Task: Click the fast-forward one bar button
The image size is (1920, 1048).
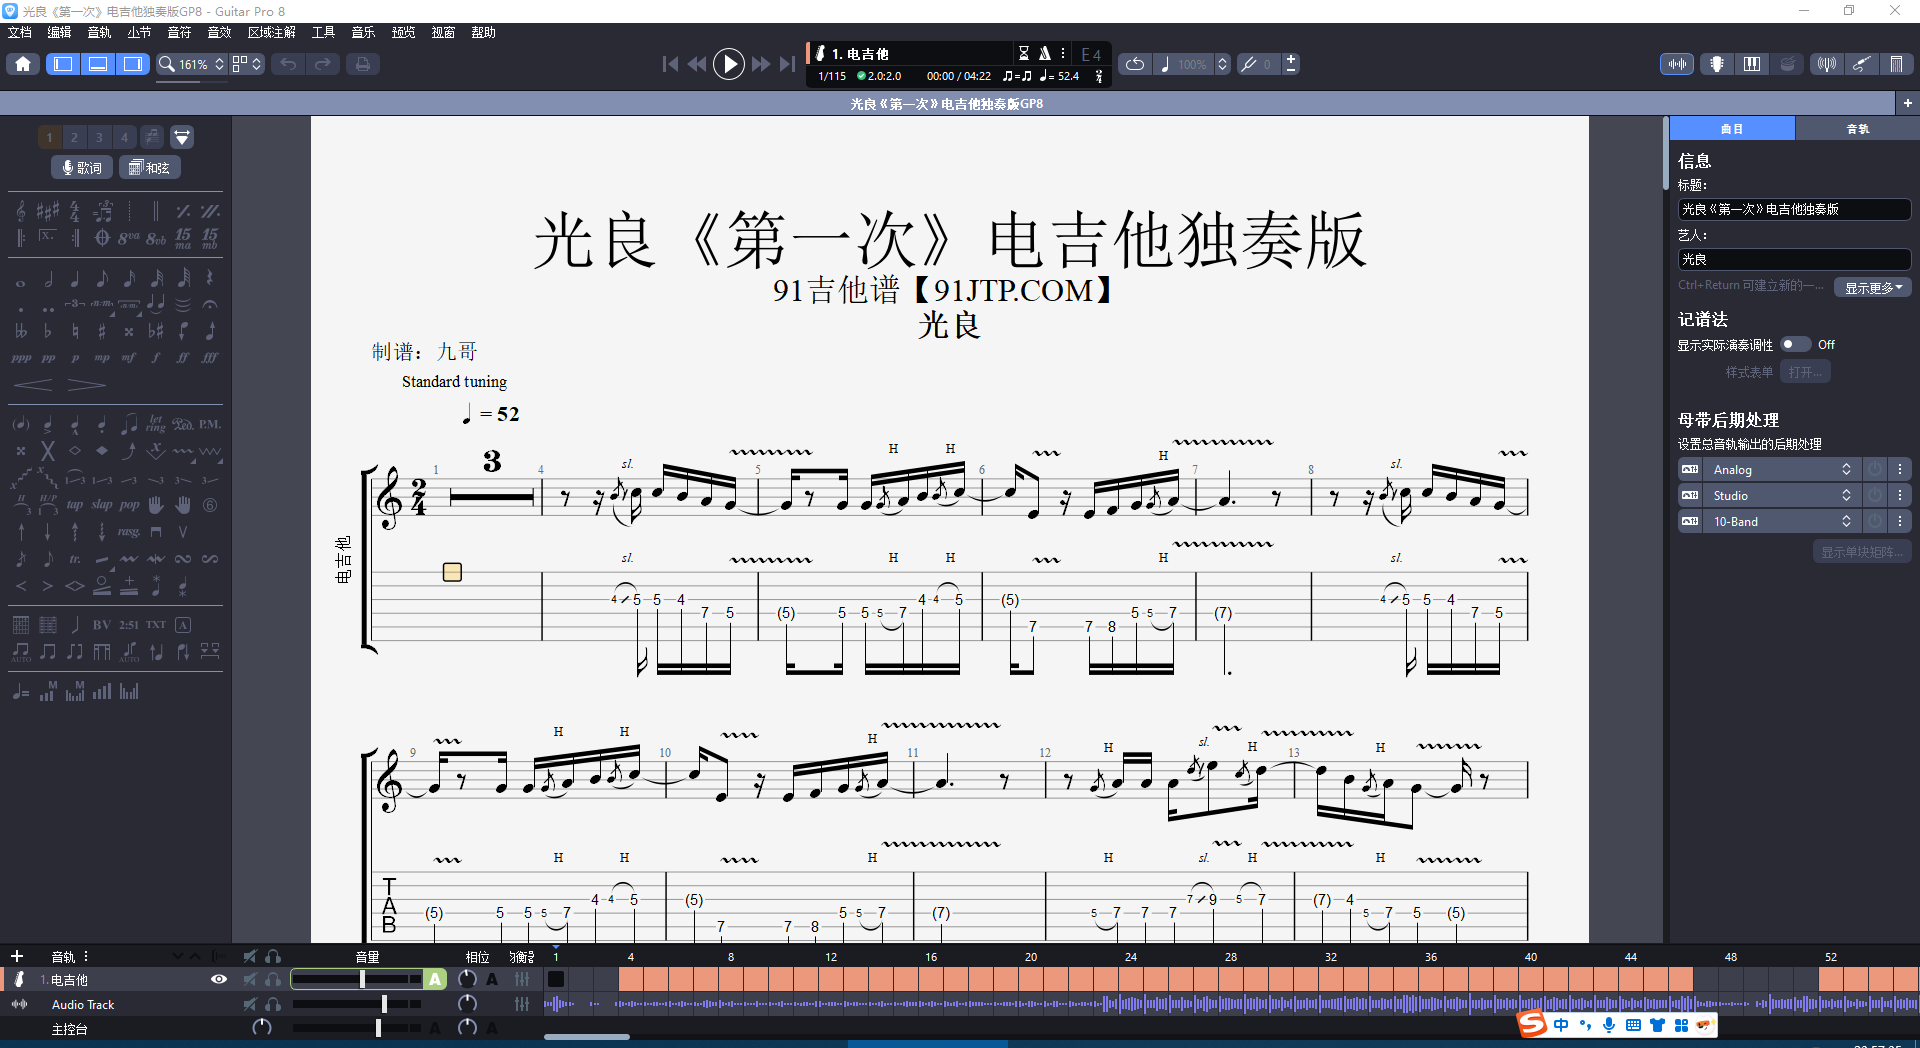Action: click(x=761, y=64)
